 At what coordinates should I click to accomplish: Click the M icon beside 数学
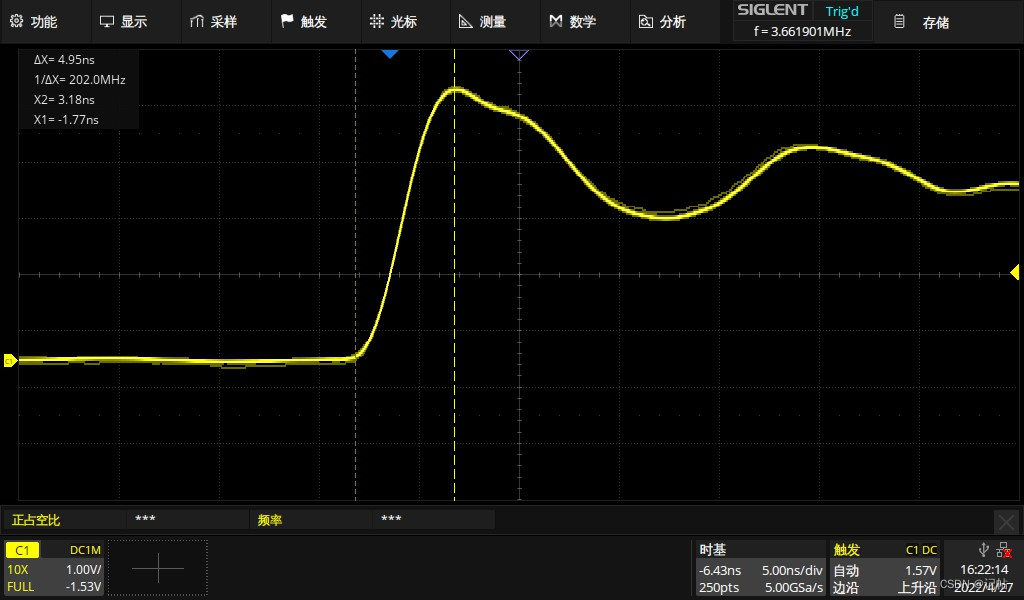point(556,21)
